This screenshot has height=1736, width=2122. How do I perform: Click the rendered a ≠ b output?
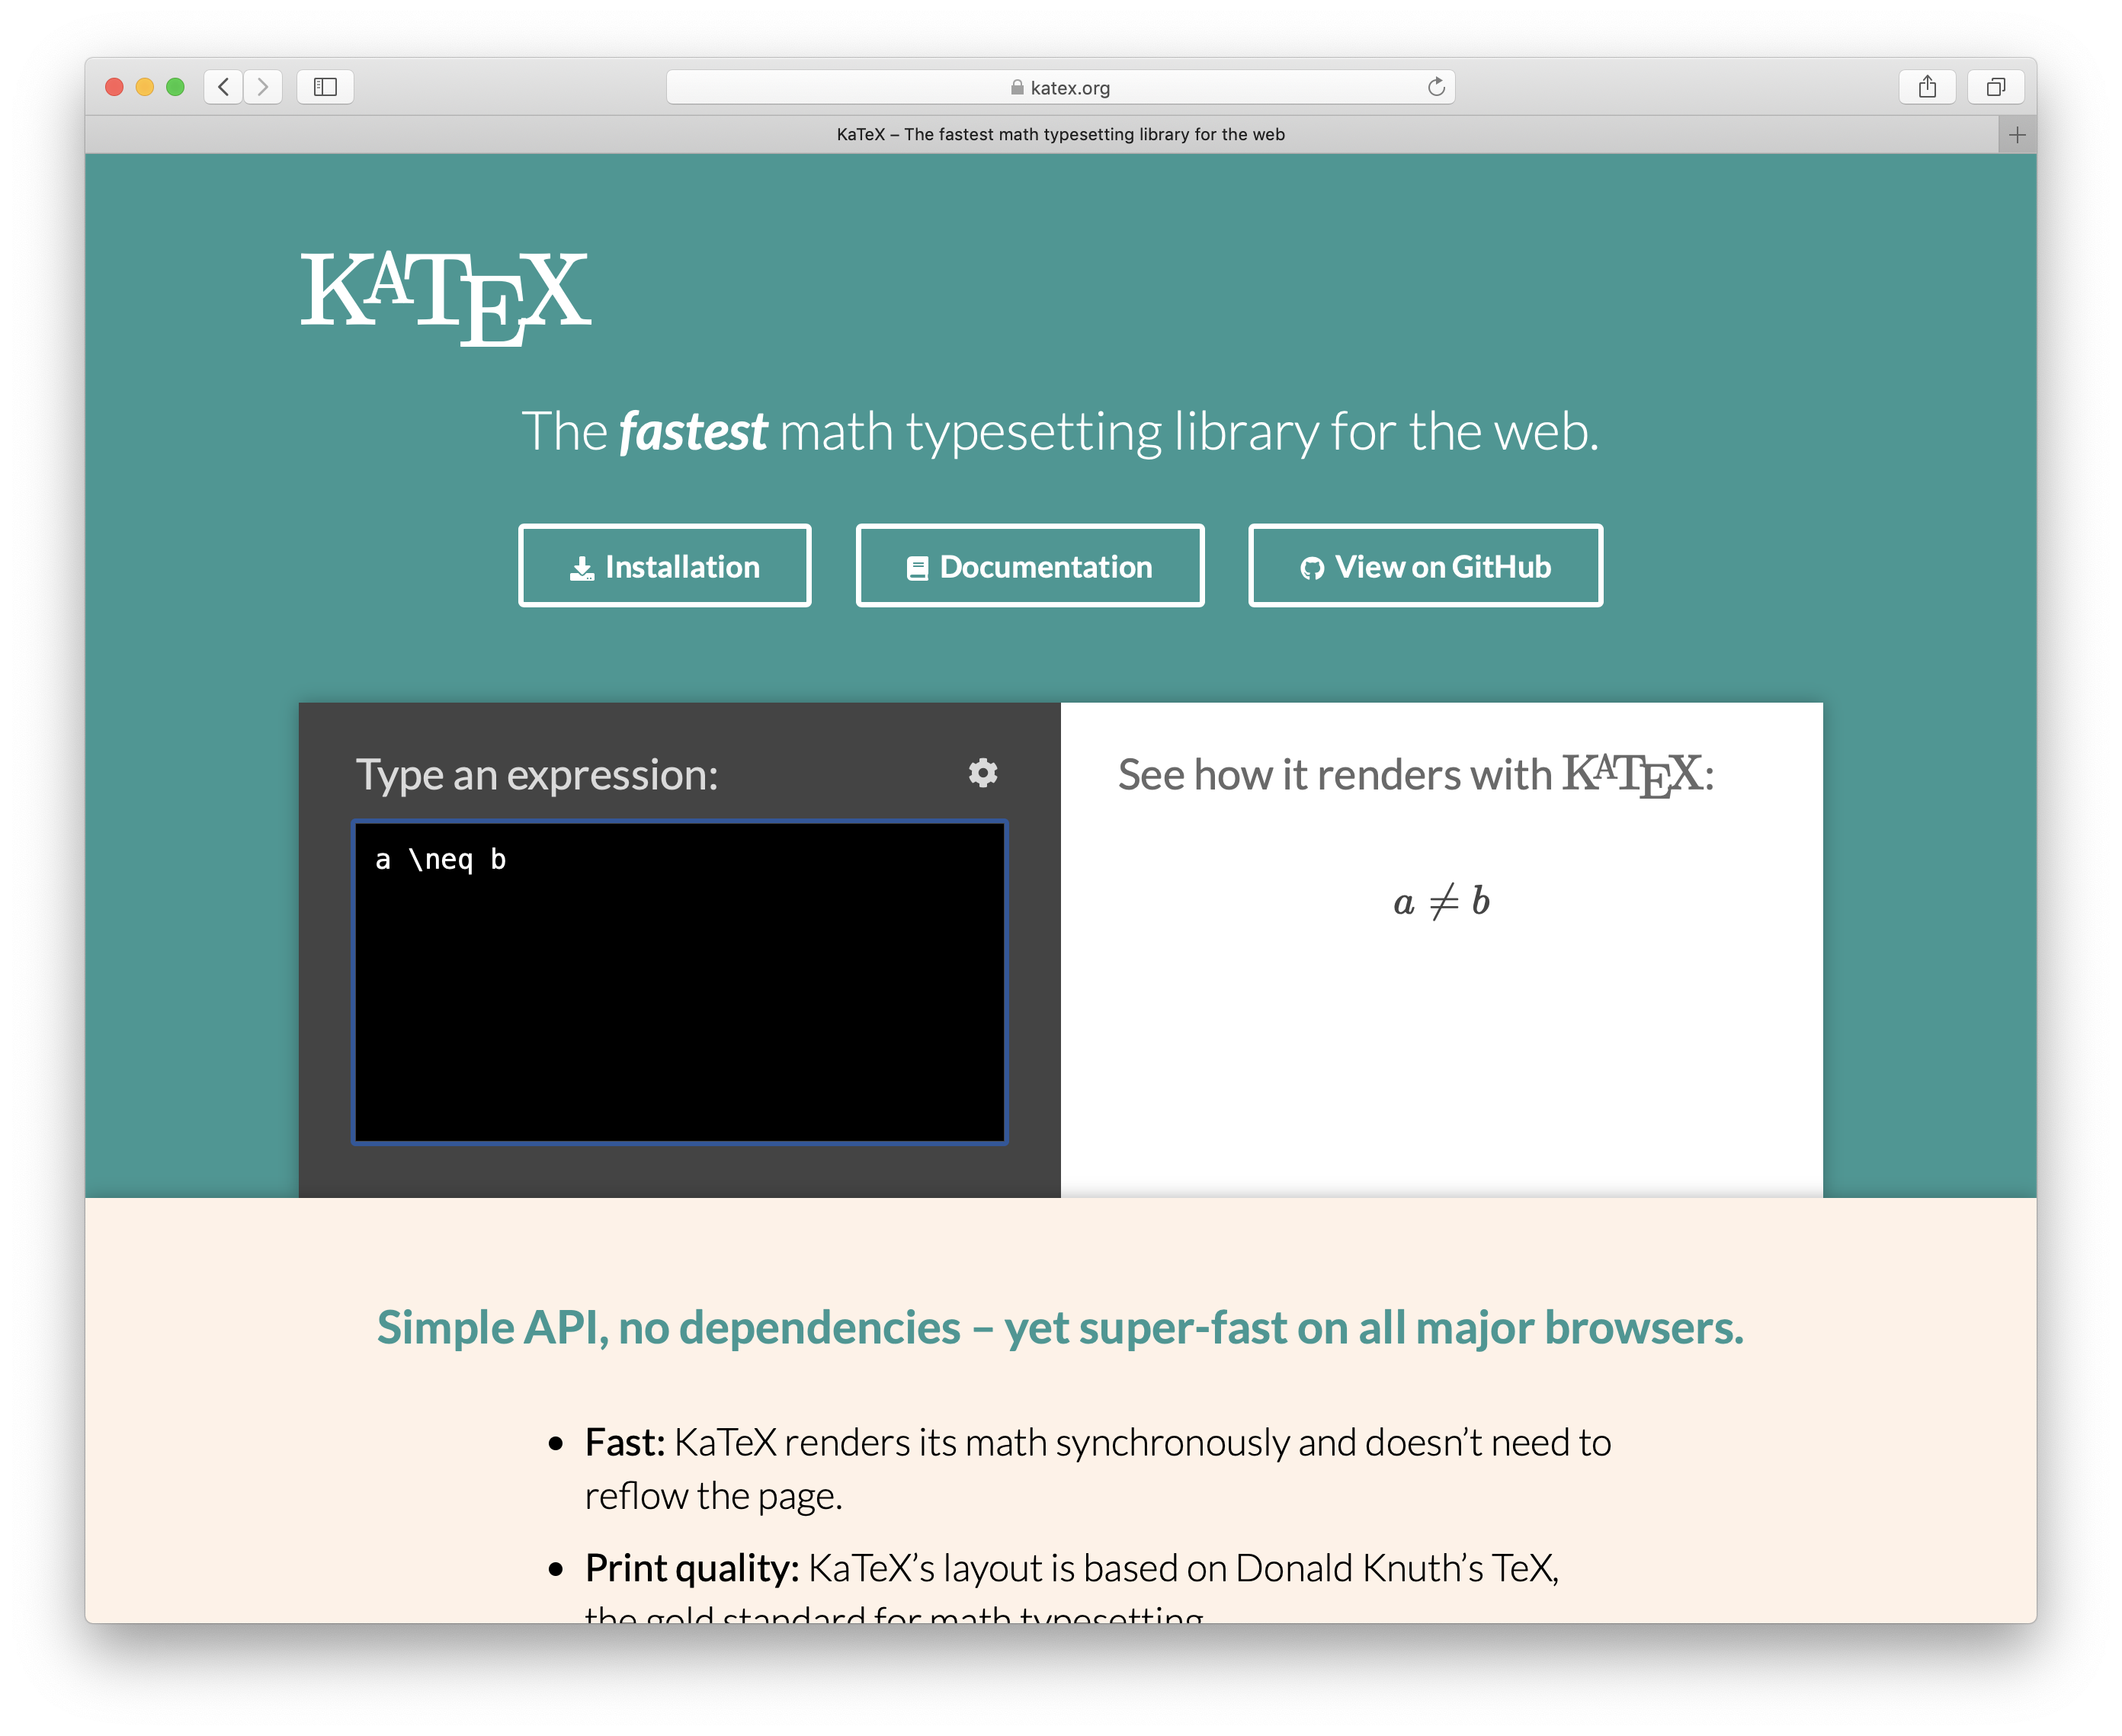1441,901
